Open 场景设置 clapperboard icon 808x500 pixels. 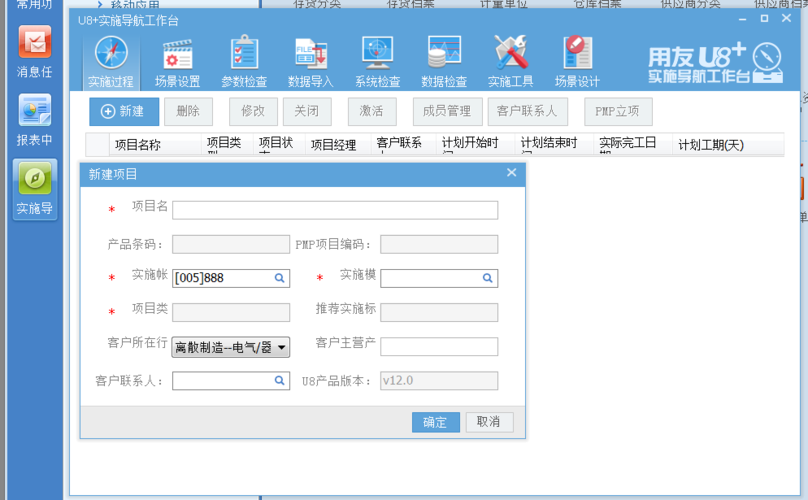[177, 61]
